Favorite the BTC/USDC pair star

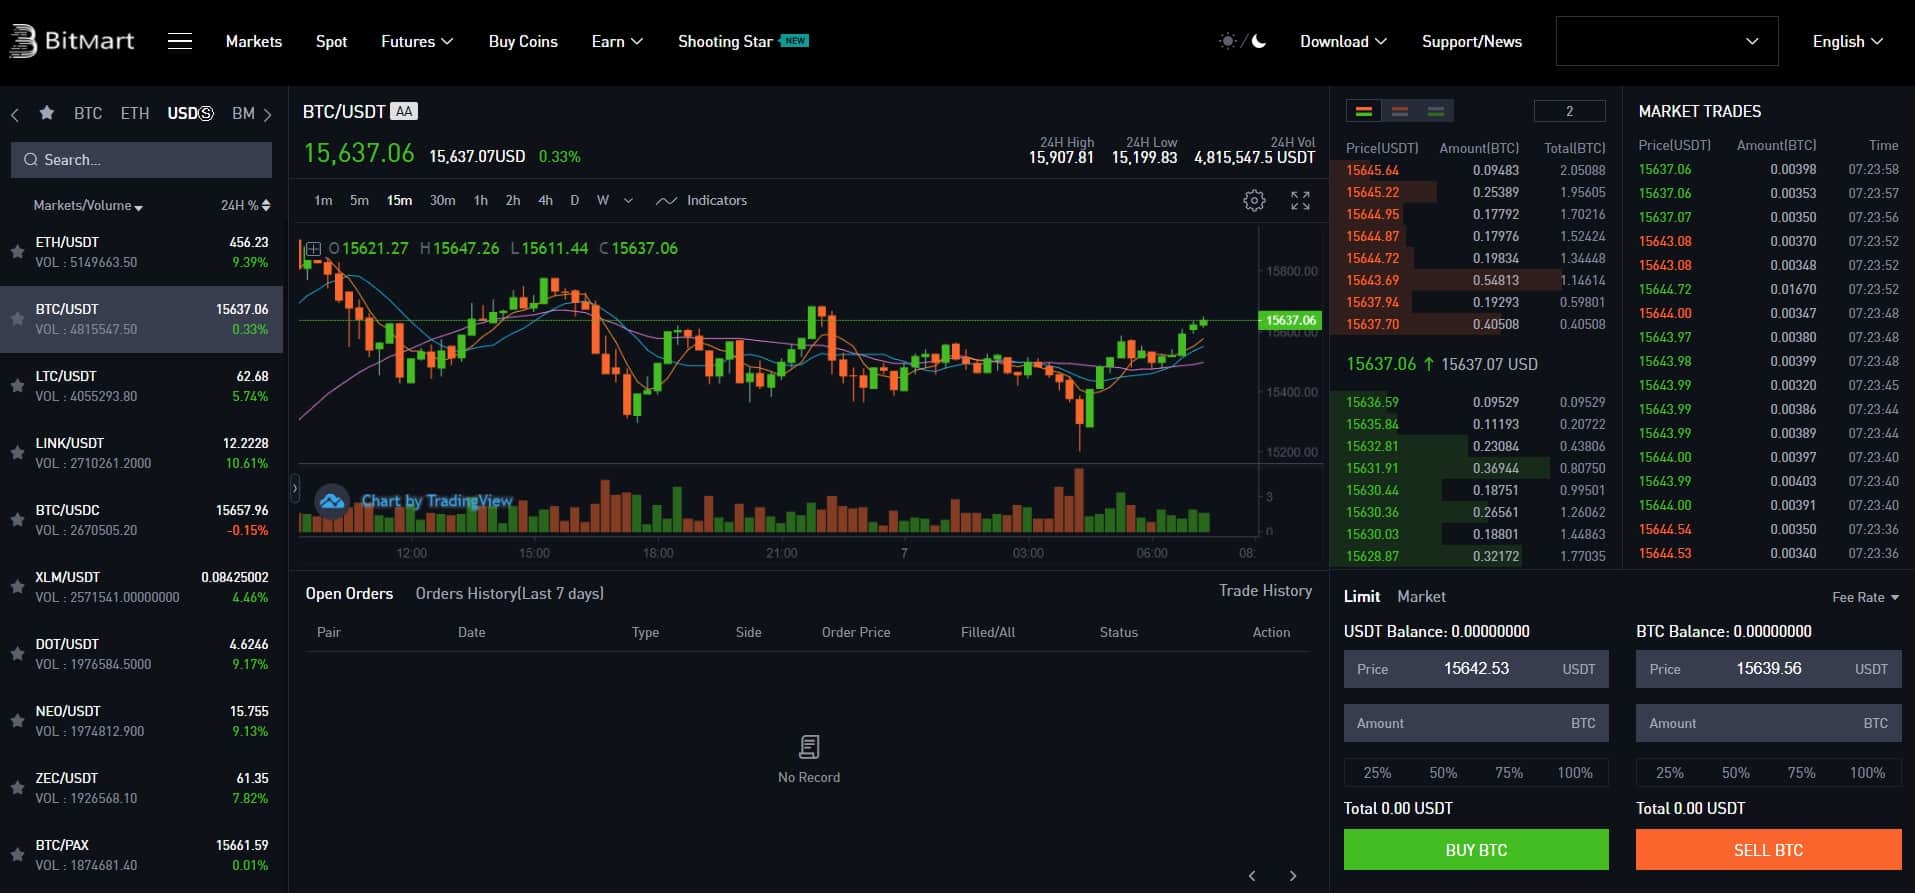click(x=17, y=520)
